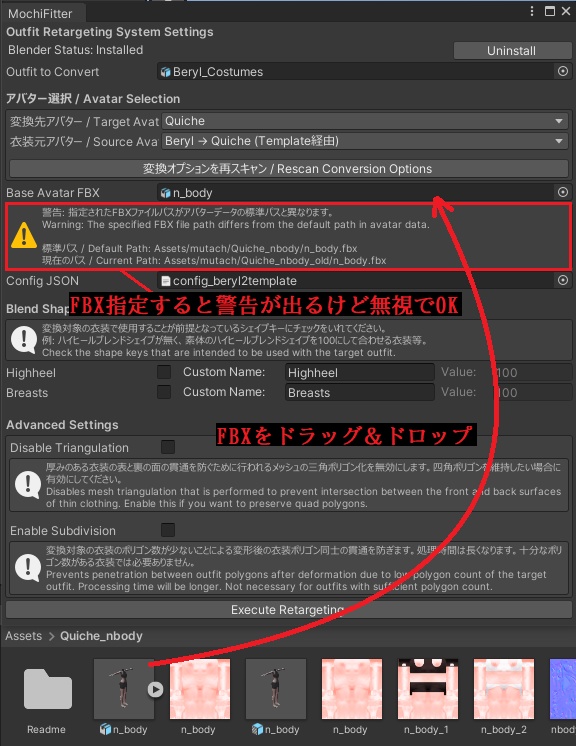Click Quiche_nbody in the breadcrumb

click(x=101, y=636)
